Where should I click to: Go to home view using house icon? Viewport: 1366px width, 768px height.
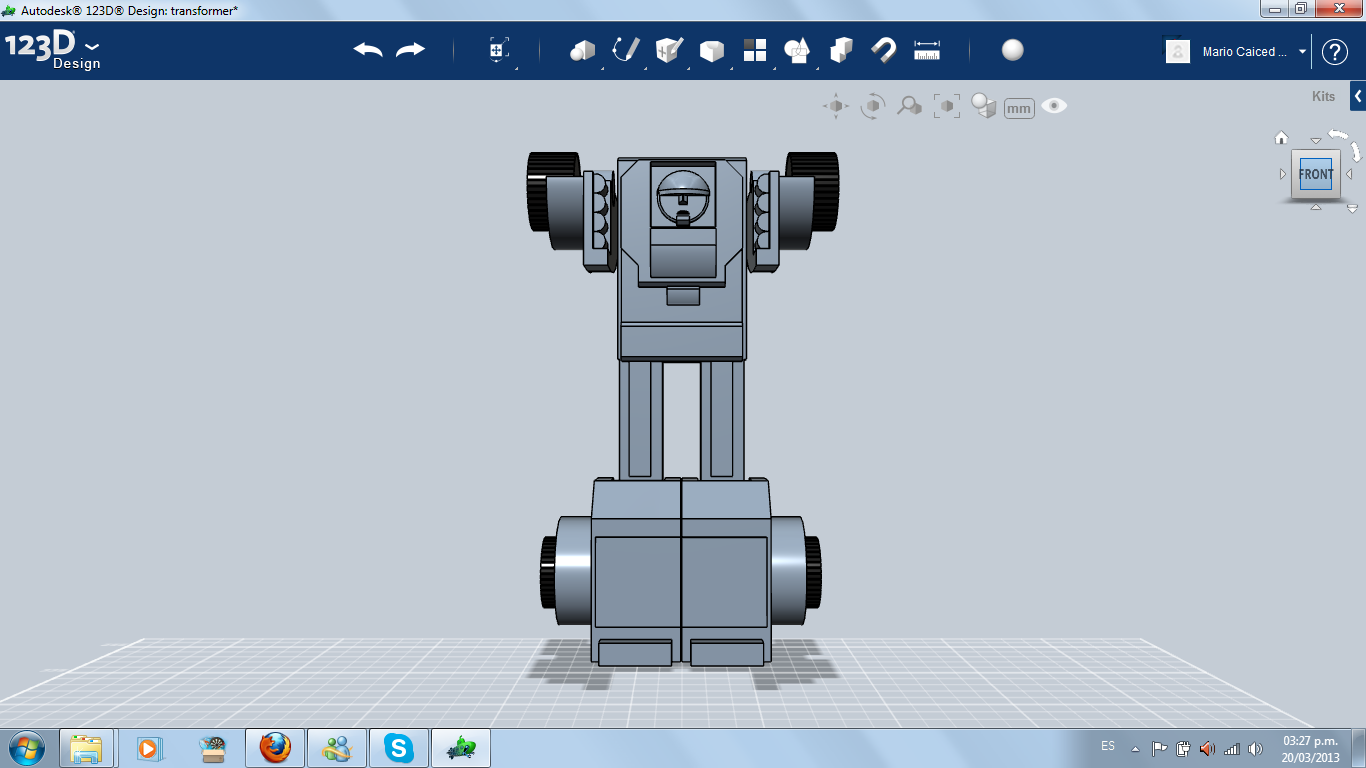(1281, 138)
